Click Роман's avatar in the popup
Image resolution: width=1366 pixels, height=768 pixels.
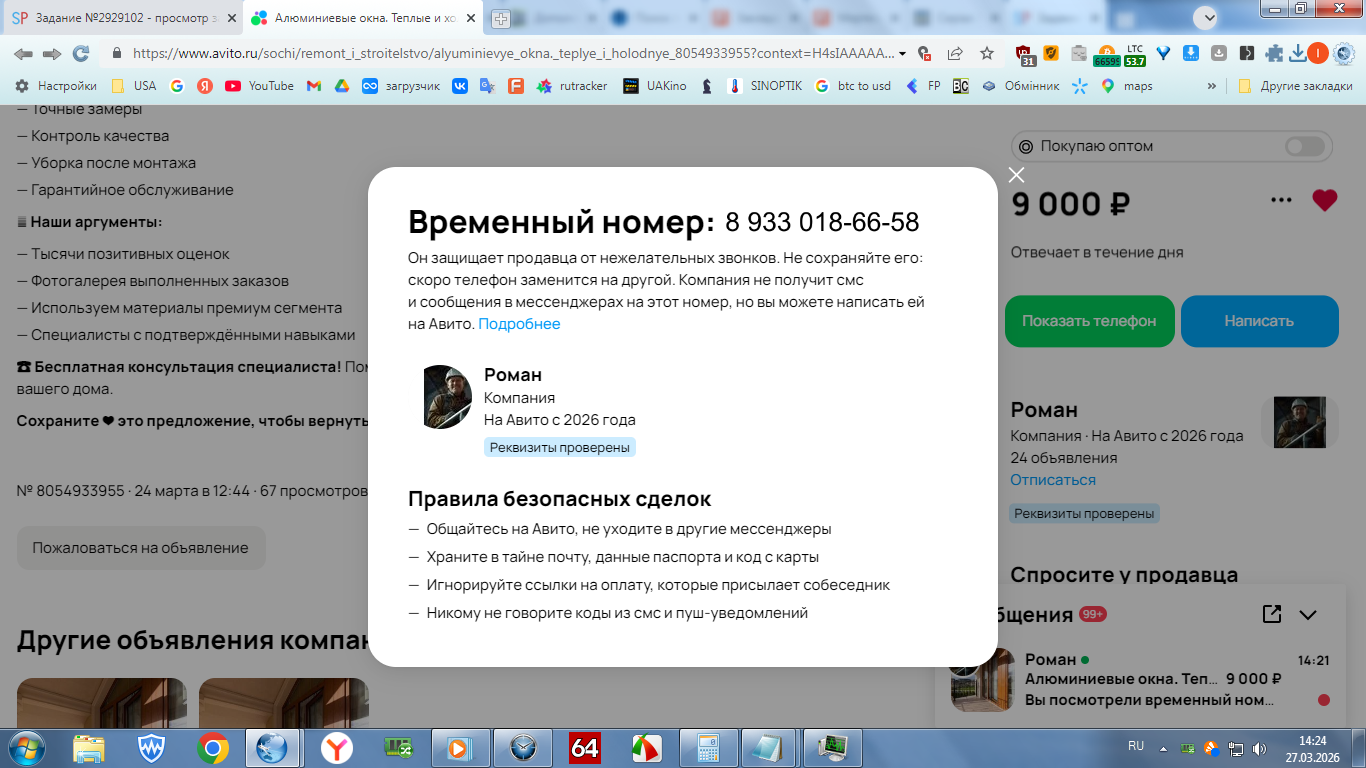click(x=447, y=397)
